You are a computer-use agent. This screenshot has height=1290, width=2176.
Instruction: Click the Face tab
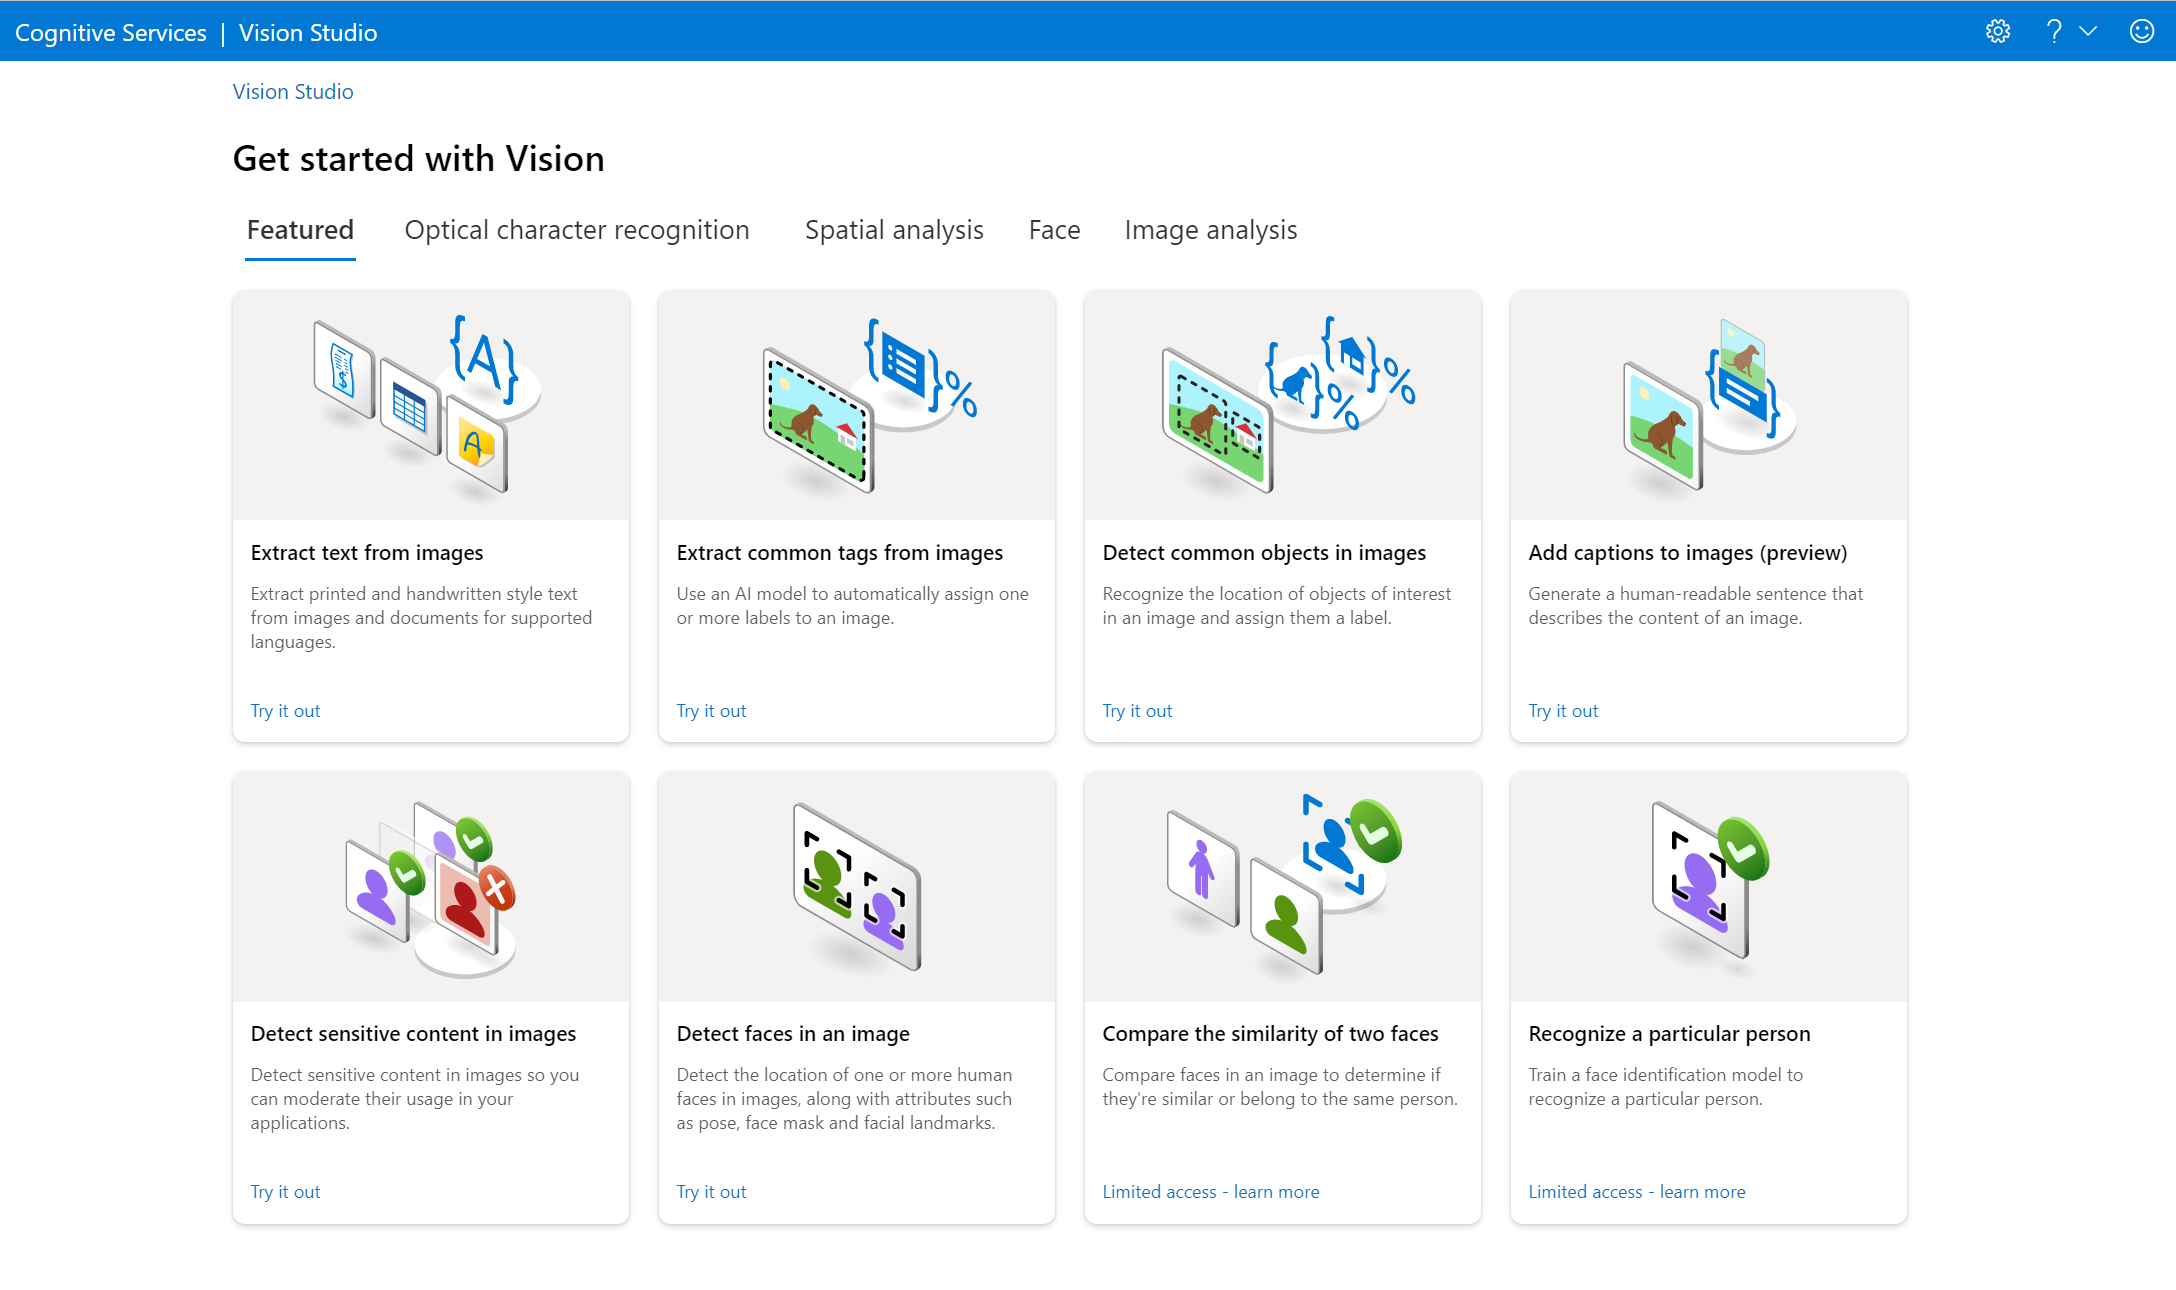(1053, 229)
